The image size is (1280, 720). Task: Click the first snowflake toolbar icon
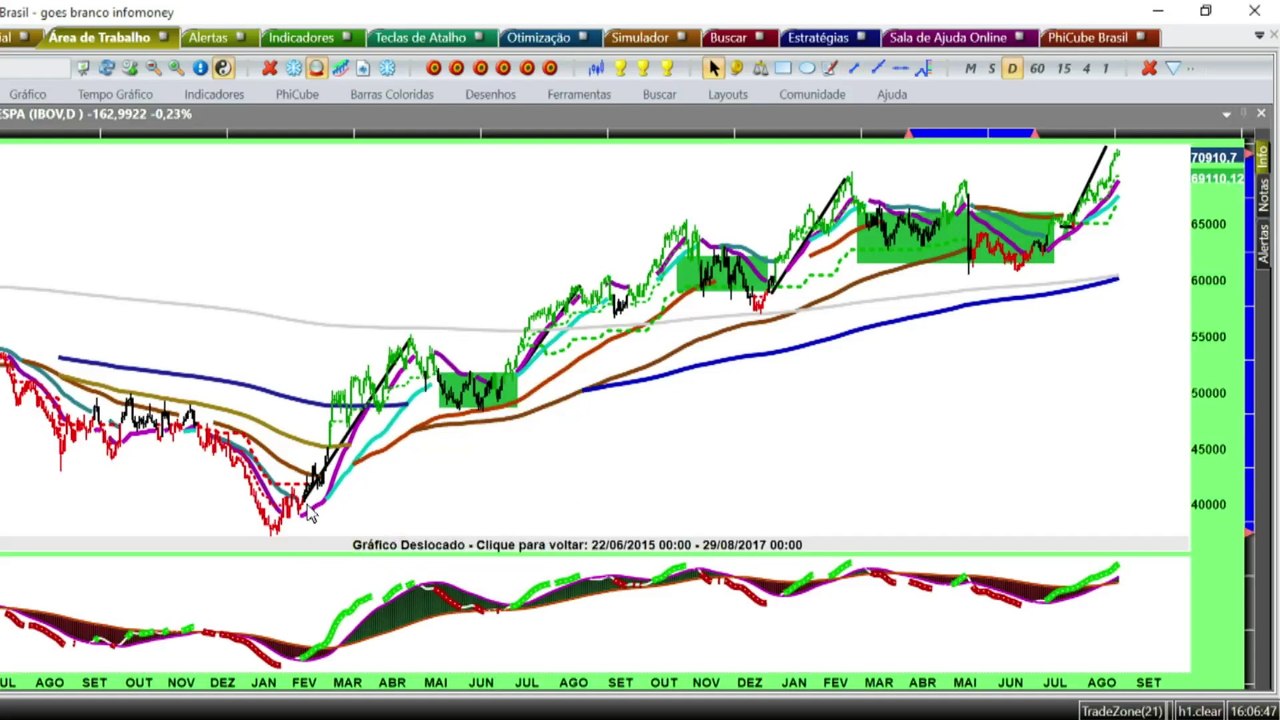(293, 68)
